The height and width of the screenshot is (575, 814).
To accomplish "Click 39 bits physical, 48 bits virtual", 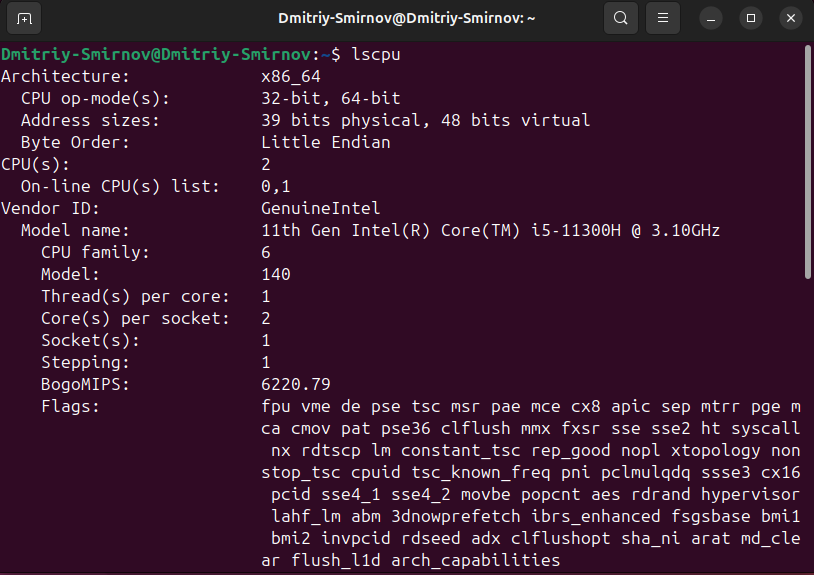I will [426, 120].
